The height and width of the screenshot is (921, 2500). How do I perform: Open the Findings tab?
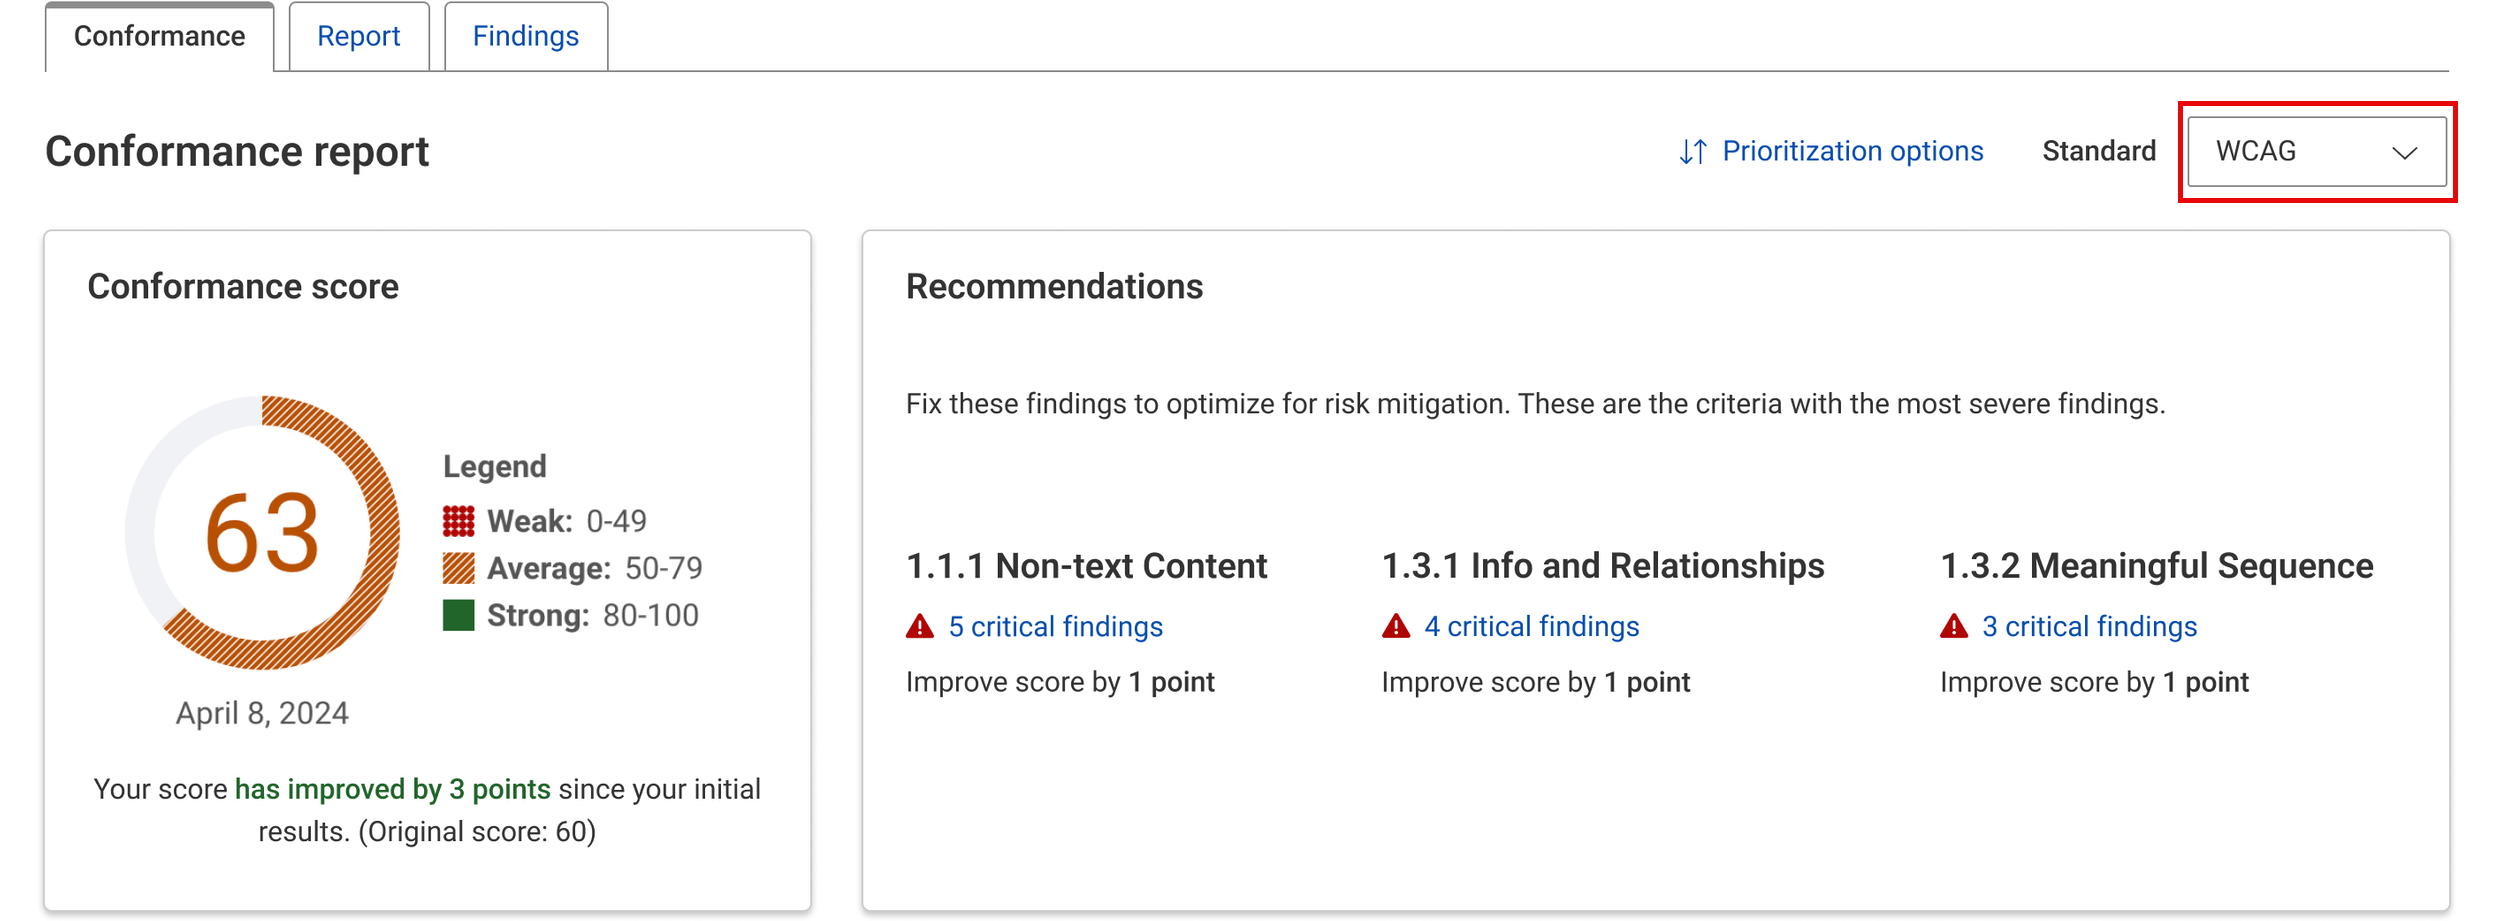click(x=526, y=37)
